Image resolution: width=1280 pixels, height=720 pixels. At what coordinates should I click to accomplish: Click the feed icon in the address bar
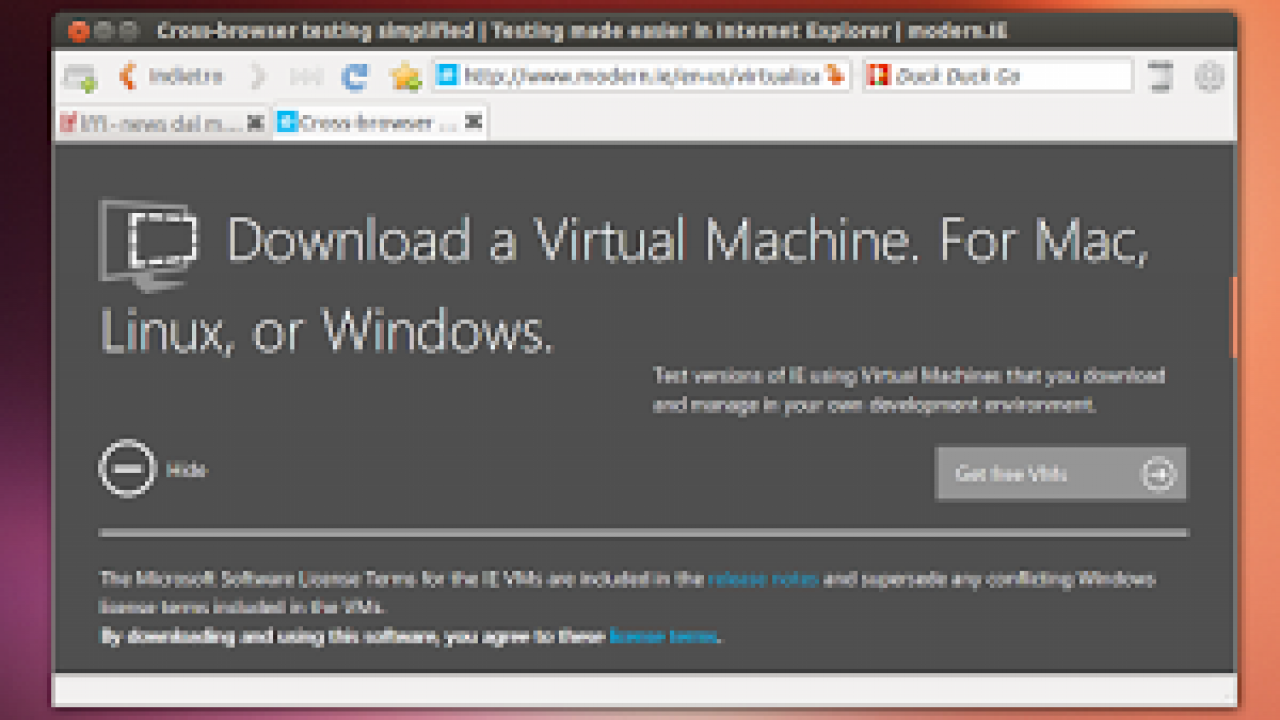(x=834, y=76)
